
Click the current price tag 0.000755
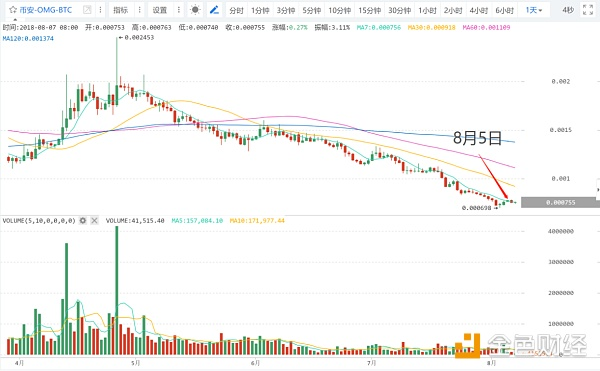560,202
